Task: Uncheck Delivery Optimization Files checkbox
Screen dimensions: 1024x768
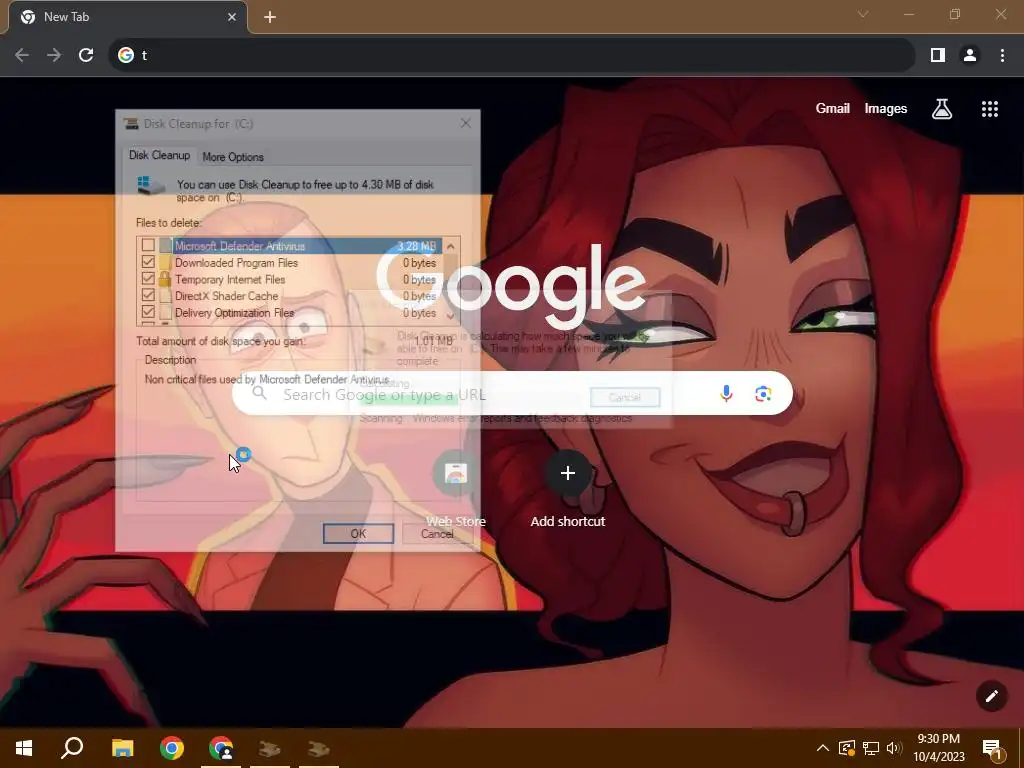Action: point(148,312)
